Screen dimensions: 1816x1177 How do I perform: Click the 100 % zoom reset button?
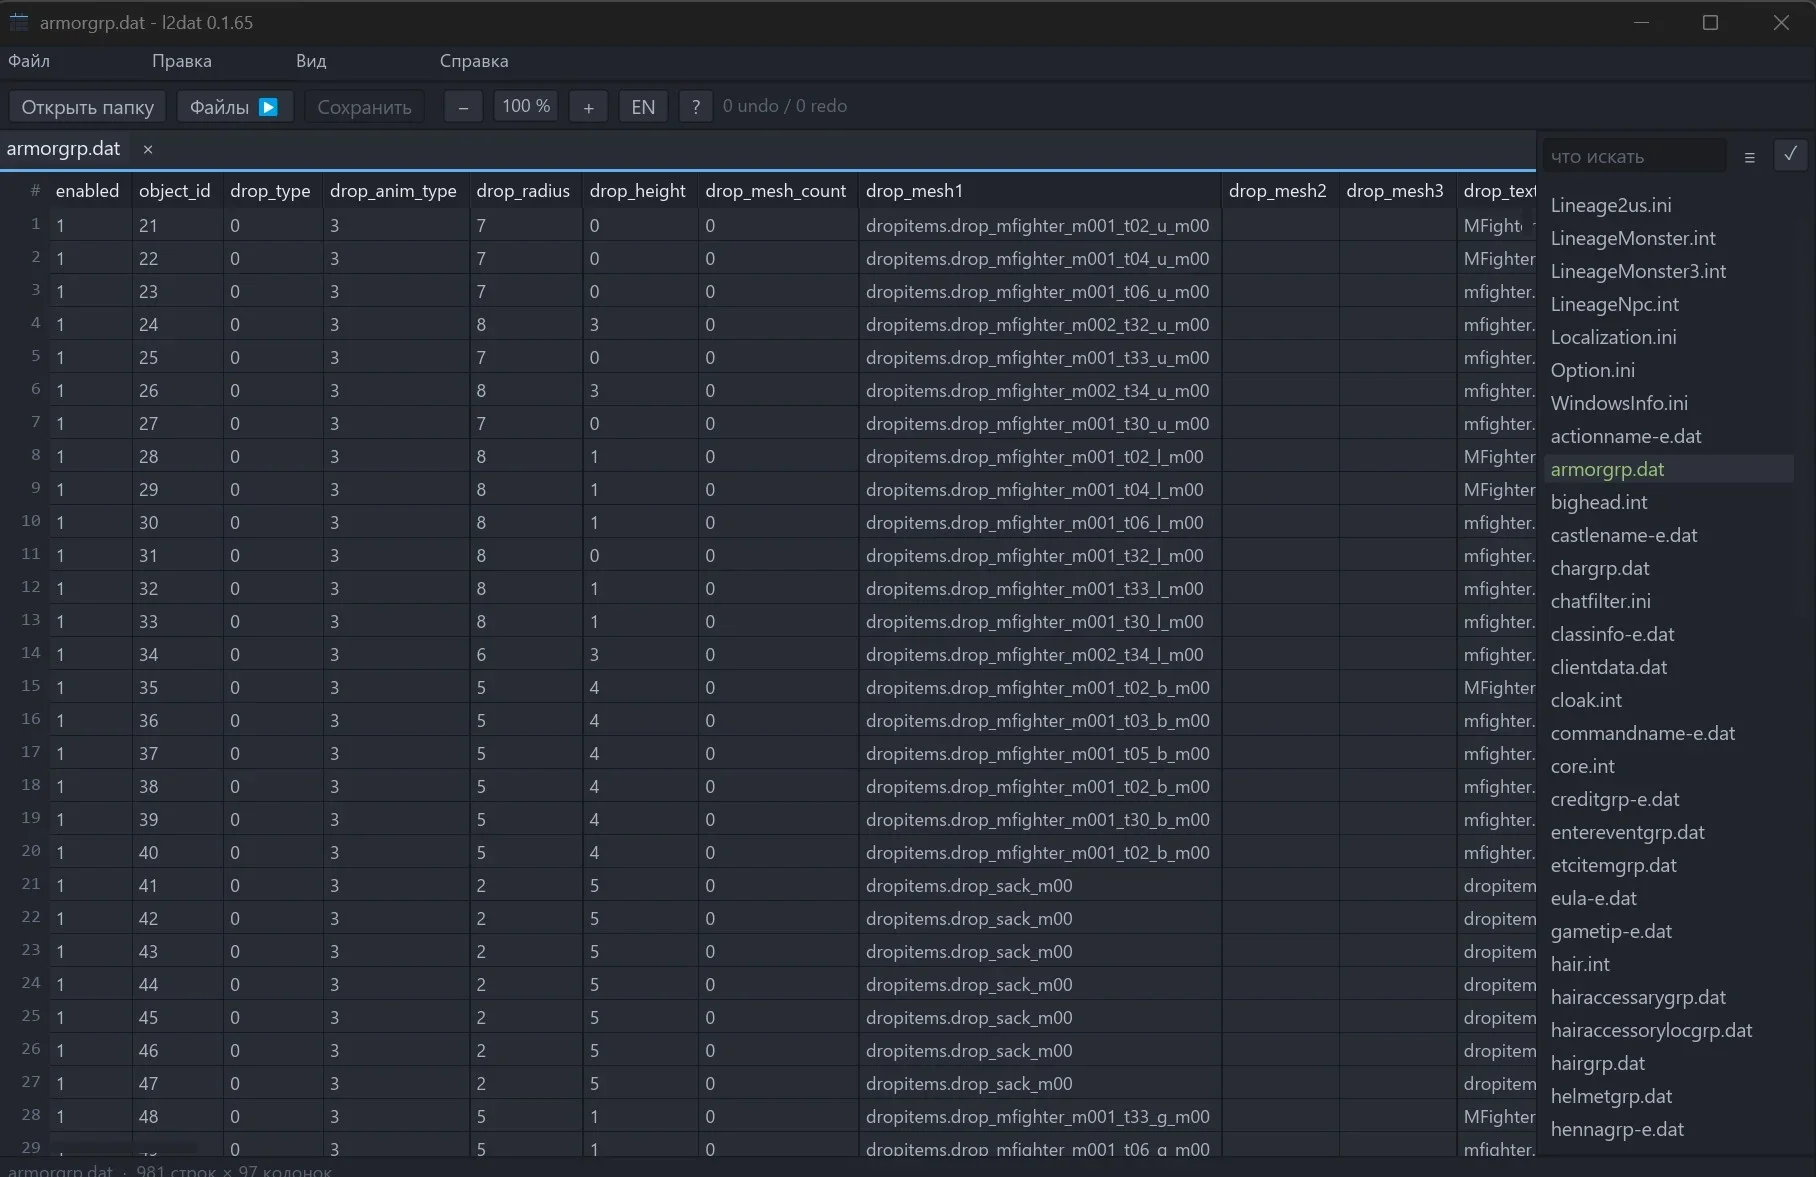526,106
